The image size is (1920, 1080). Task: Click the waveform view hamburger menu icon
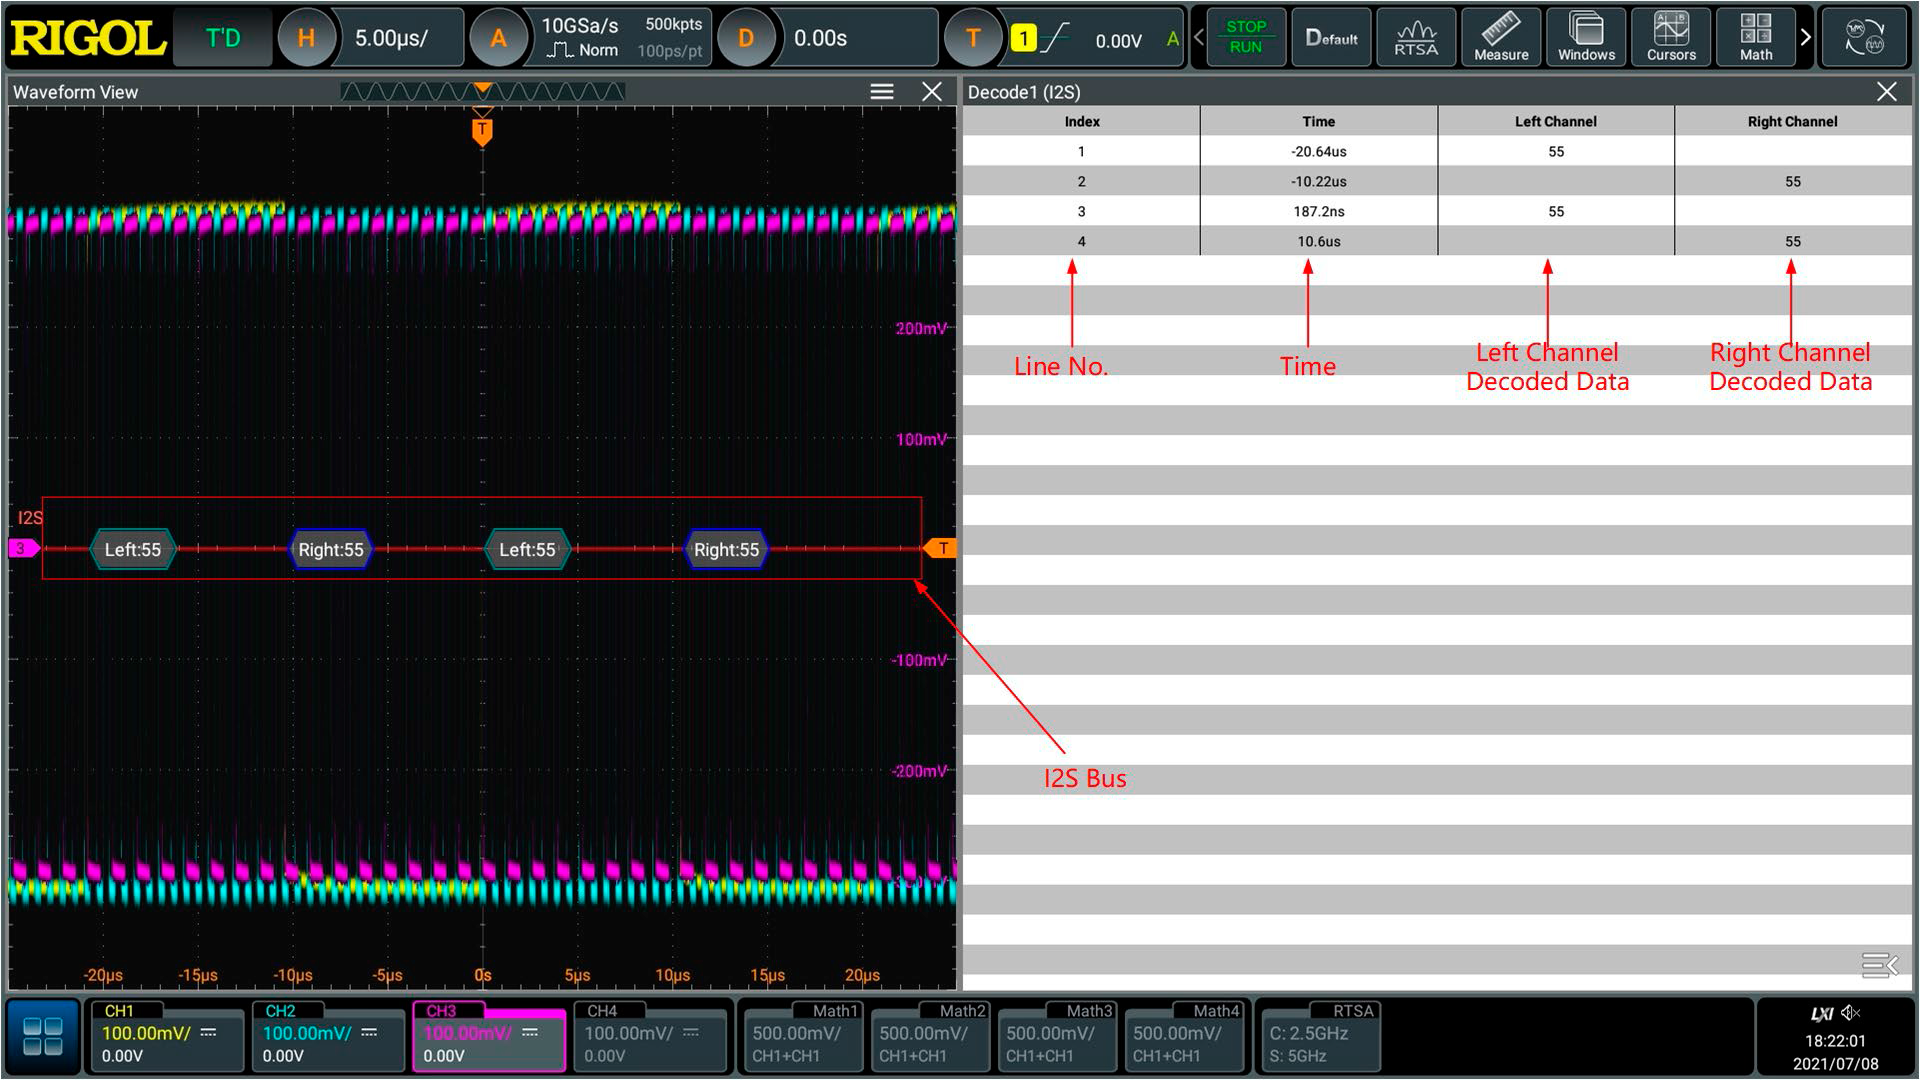881,92
